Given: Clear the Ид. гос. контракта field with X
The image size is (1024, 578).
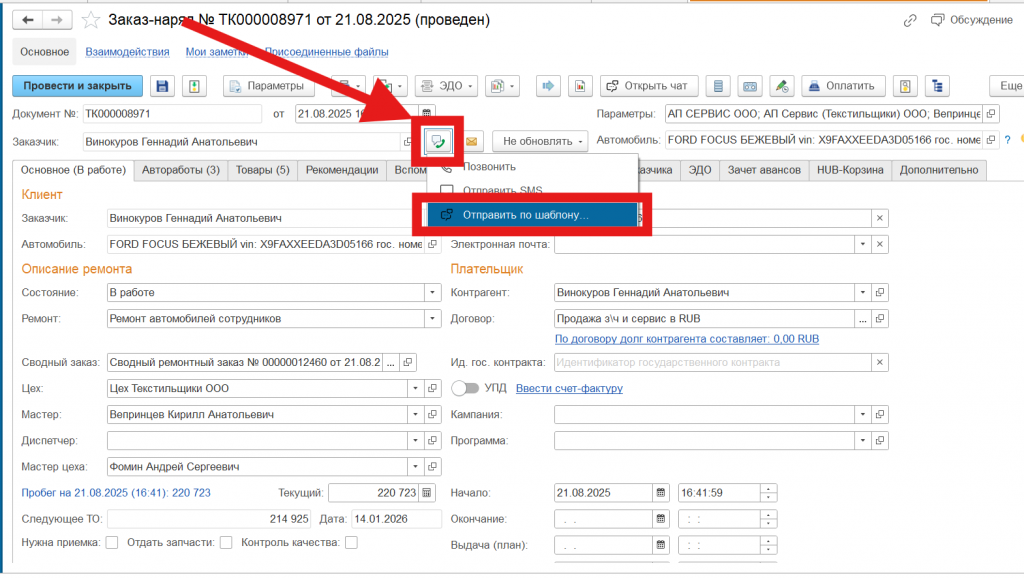Looking at the screenshot, I should [x=880, y=362].
